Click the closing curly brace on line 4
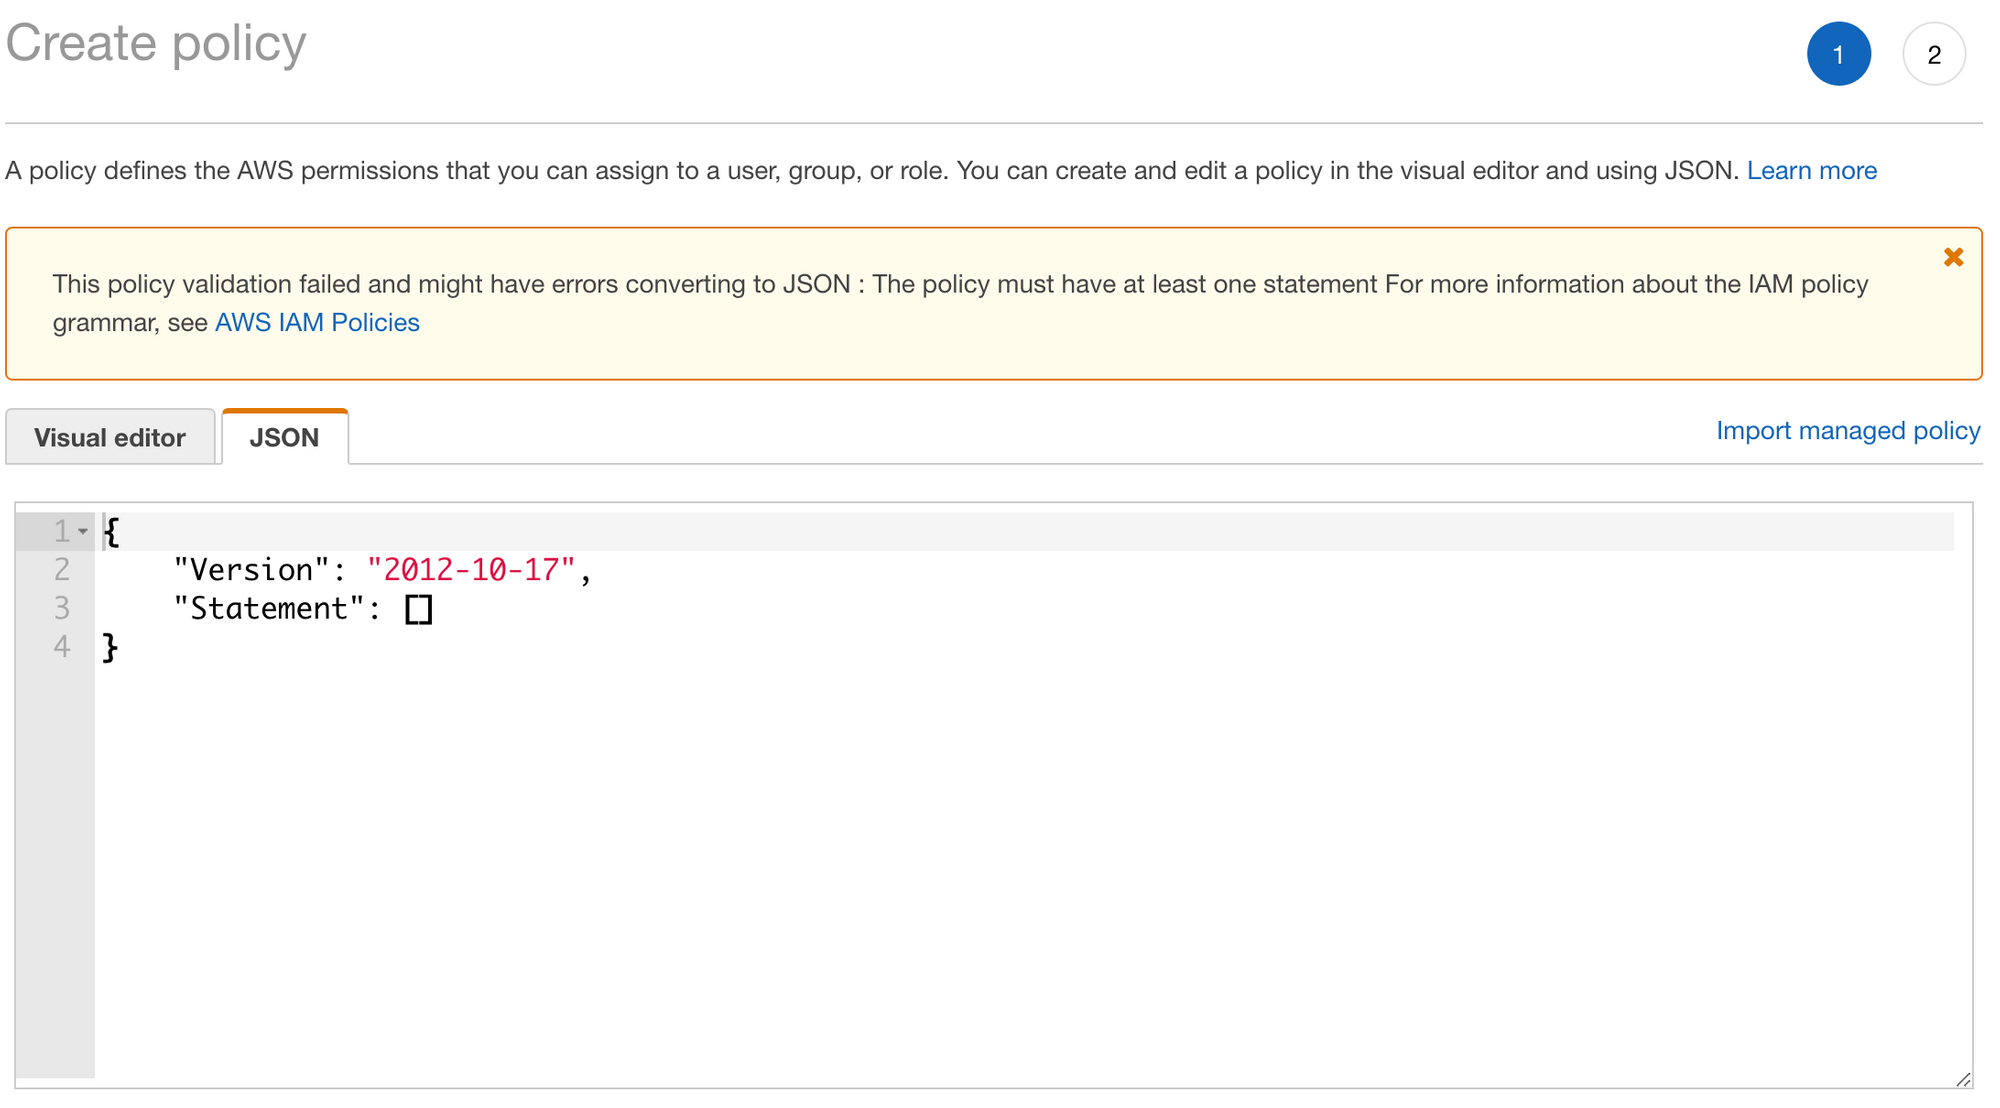This screenshot has height=1108, width=2000. point(111,648)
